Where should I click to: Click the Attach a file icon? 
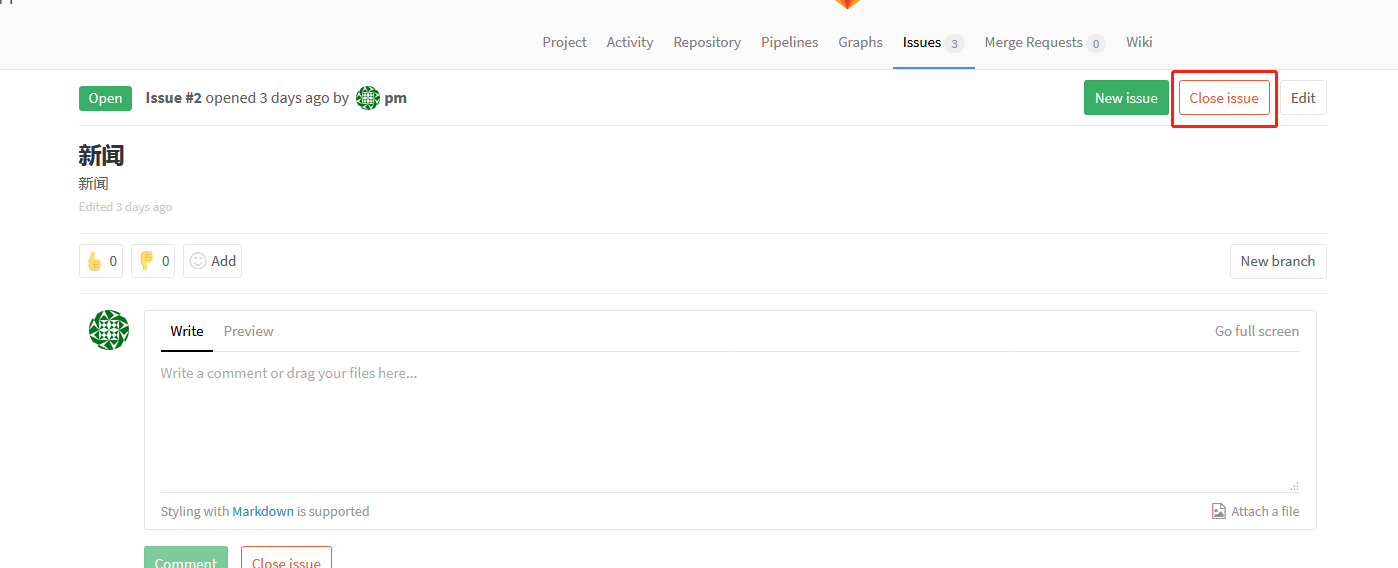(1218, 511)
